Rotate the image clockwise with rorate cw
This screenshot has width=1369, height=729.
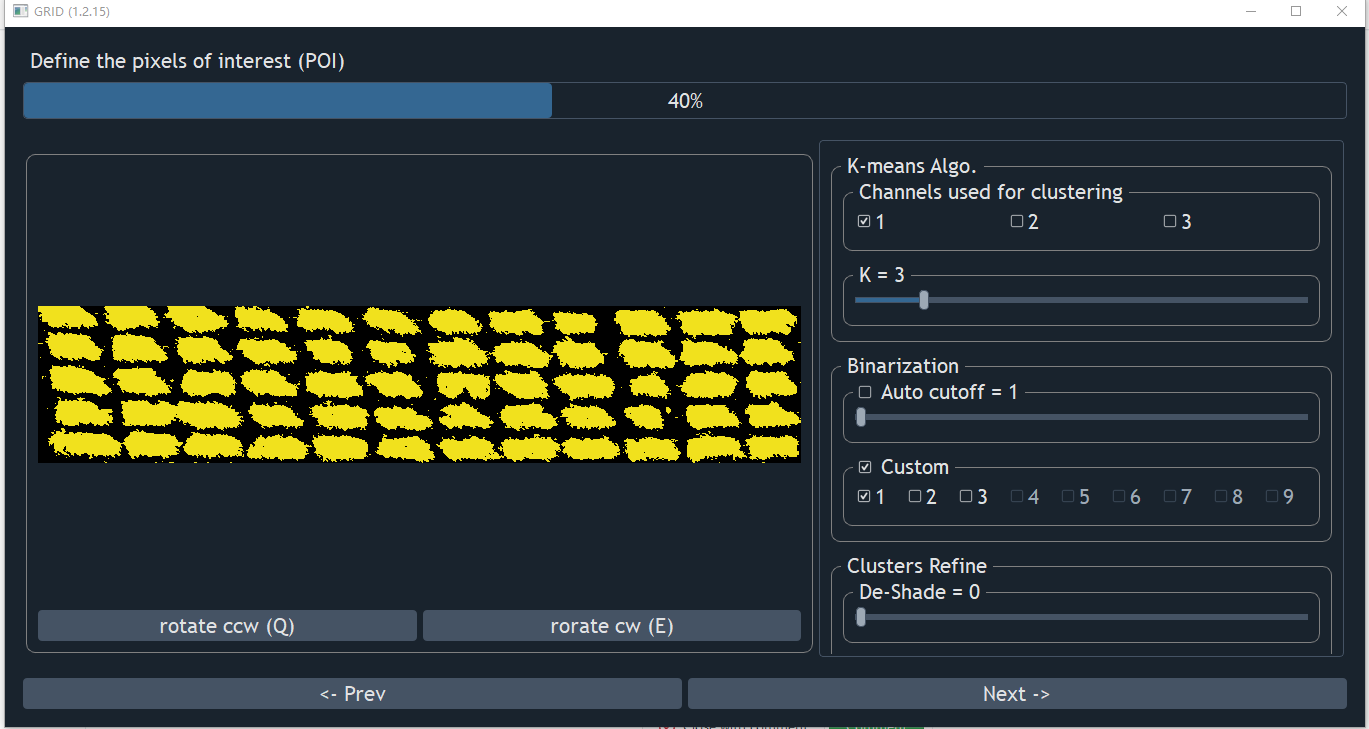point(612,625)
